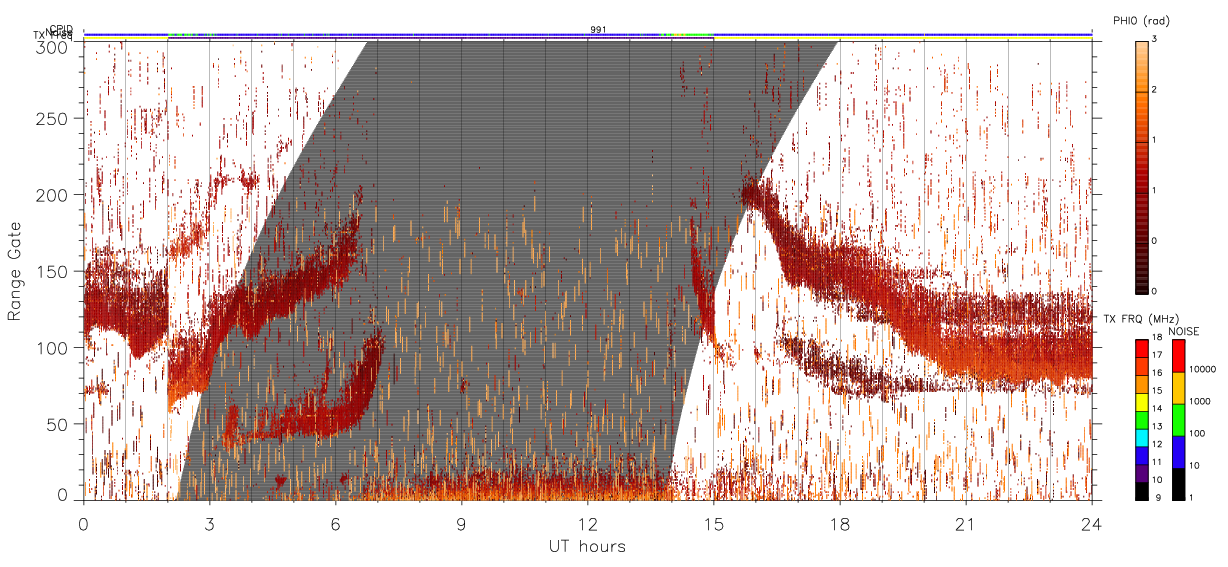1228x567 pixels.
Task: Pick the yellow swatch in TX FRQ legend
Action: (x=1141, y=403)
